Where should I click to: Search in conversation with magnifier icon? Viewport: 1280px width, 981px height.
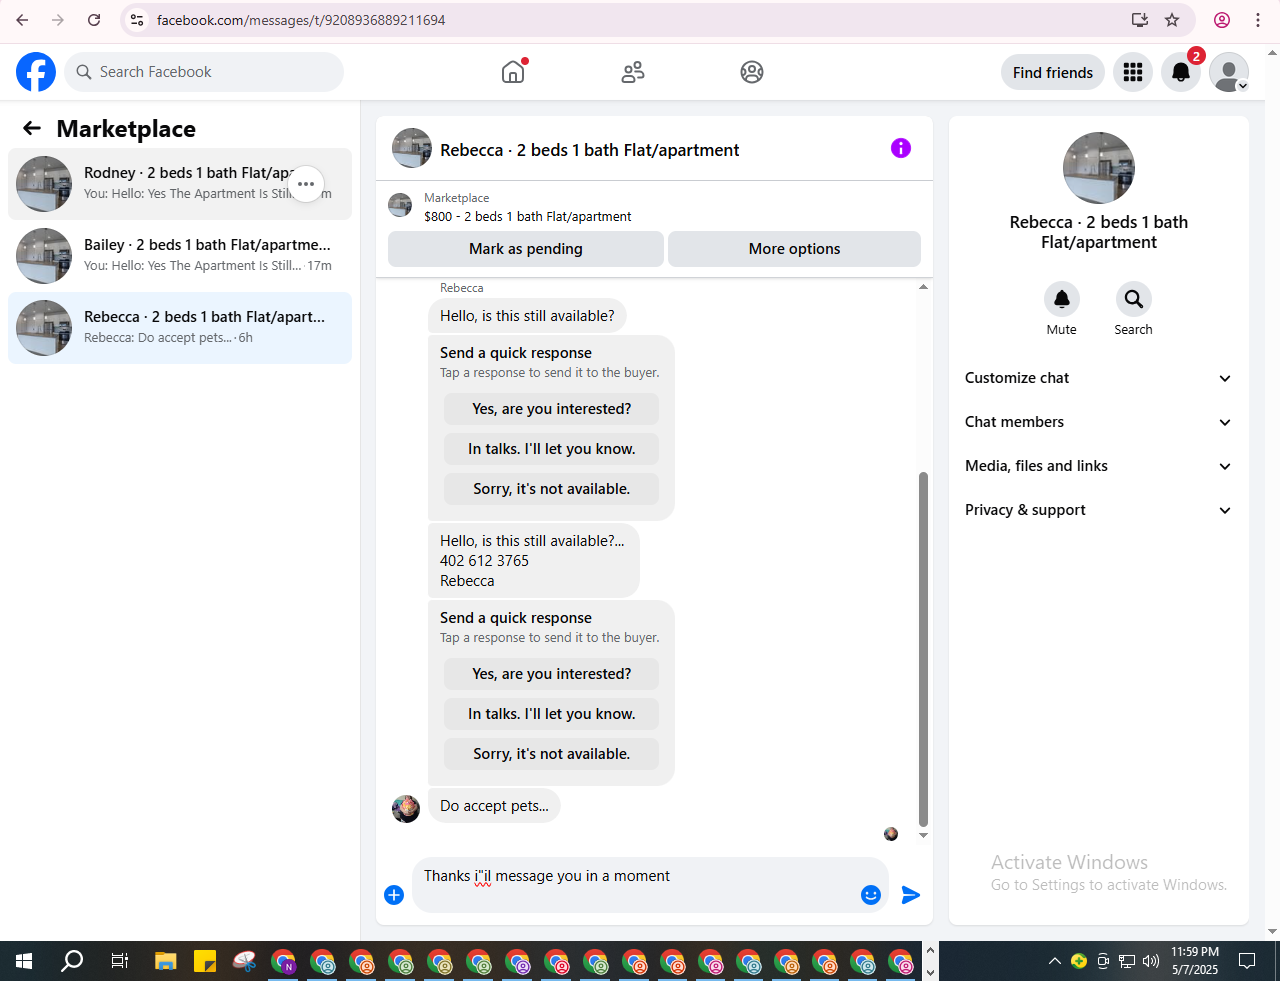point(1133,299)
